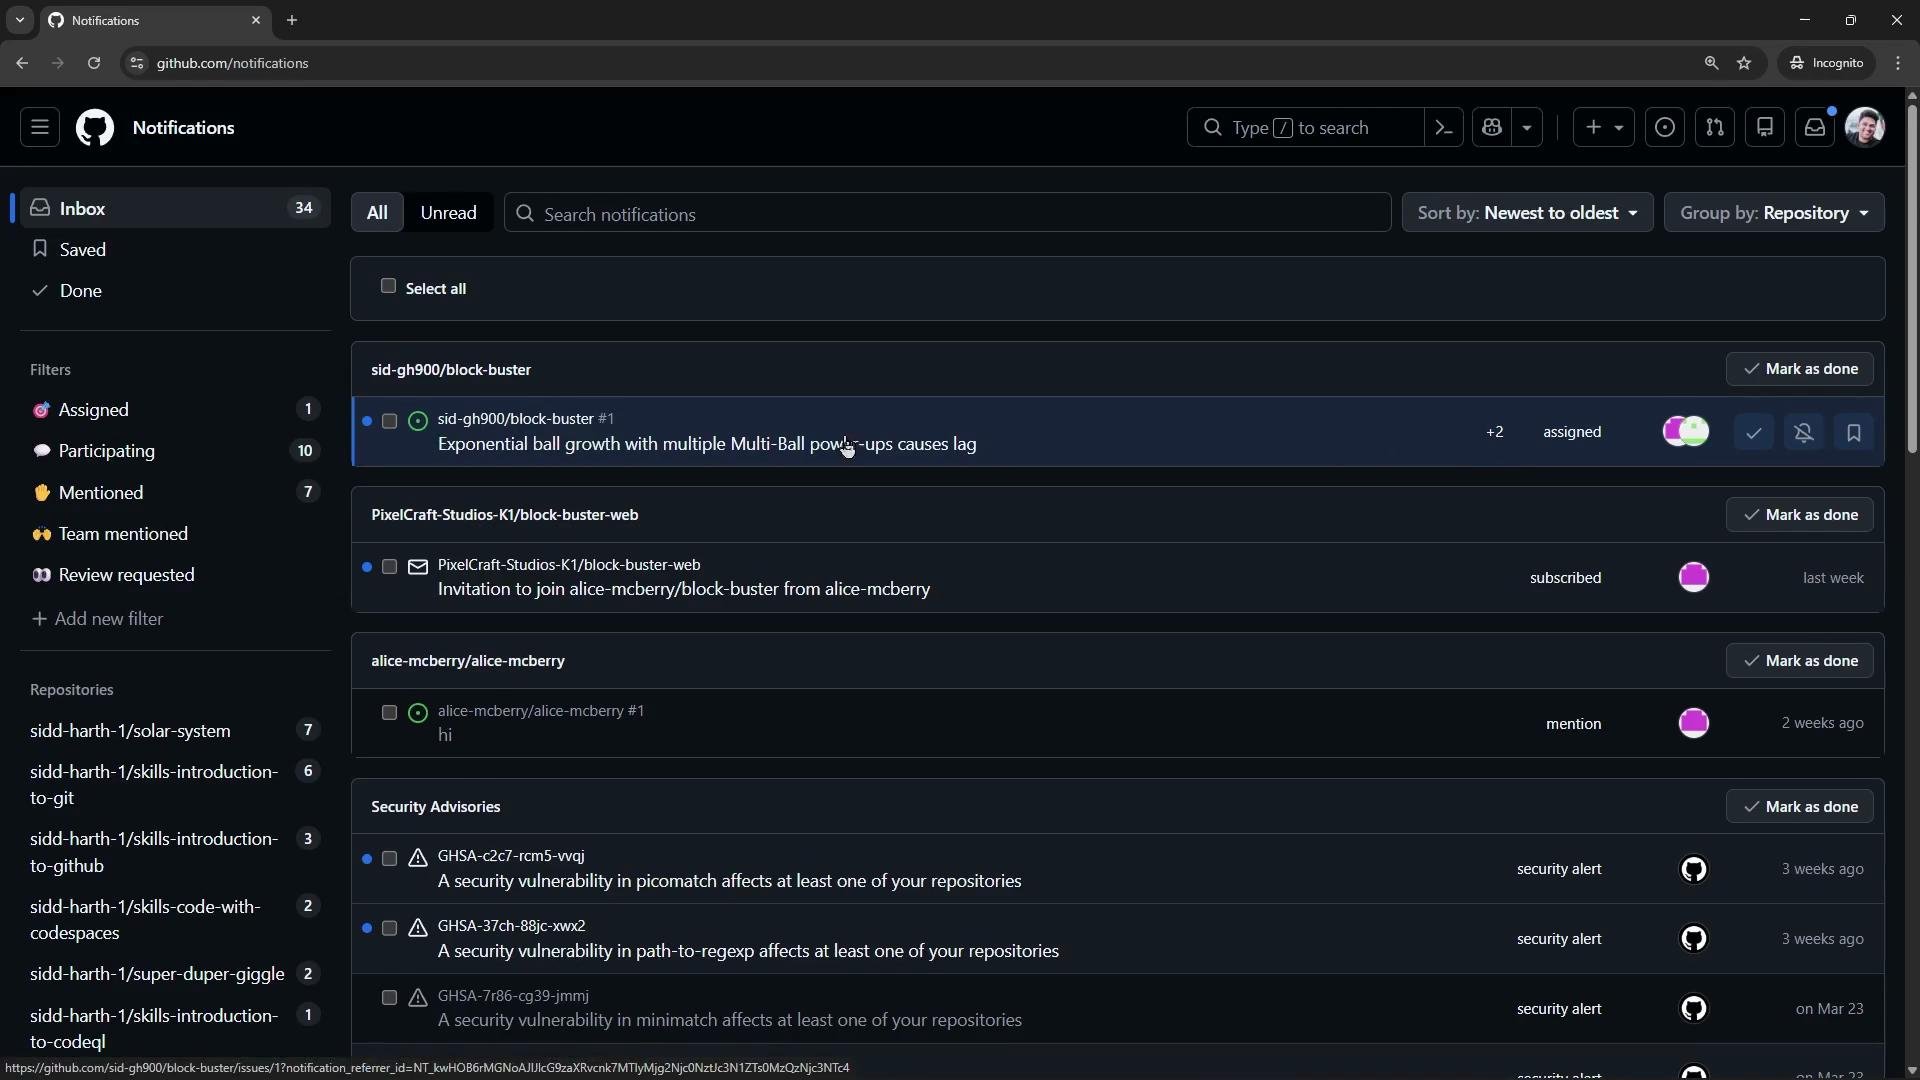This screenshot has height=1080, width=1920.
Task: Open Sort by Newest to oldest dropdown
Action: [1528, 213]
